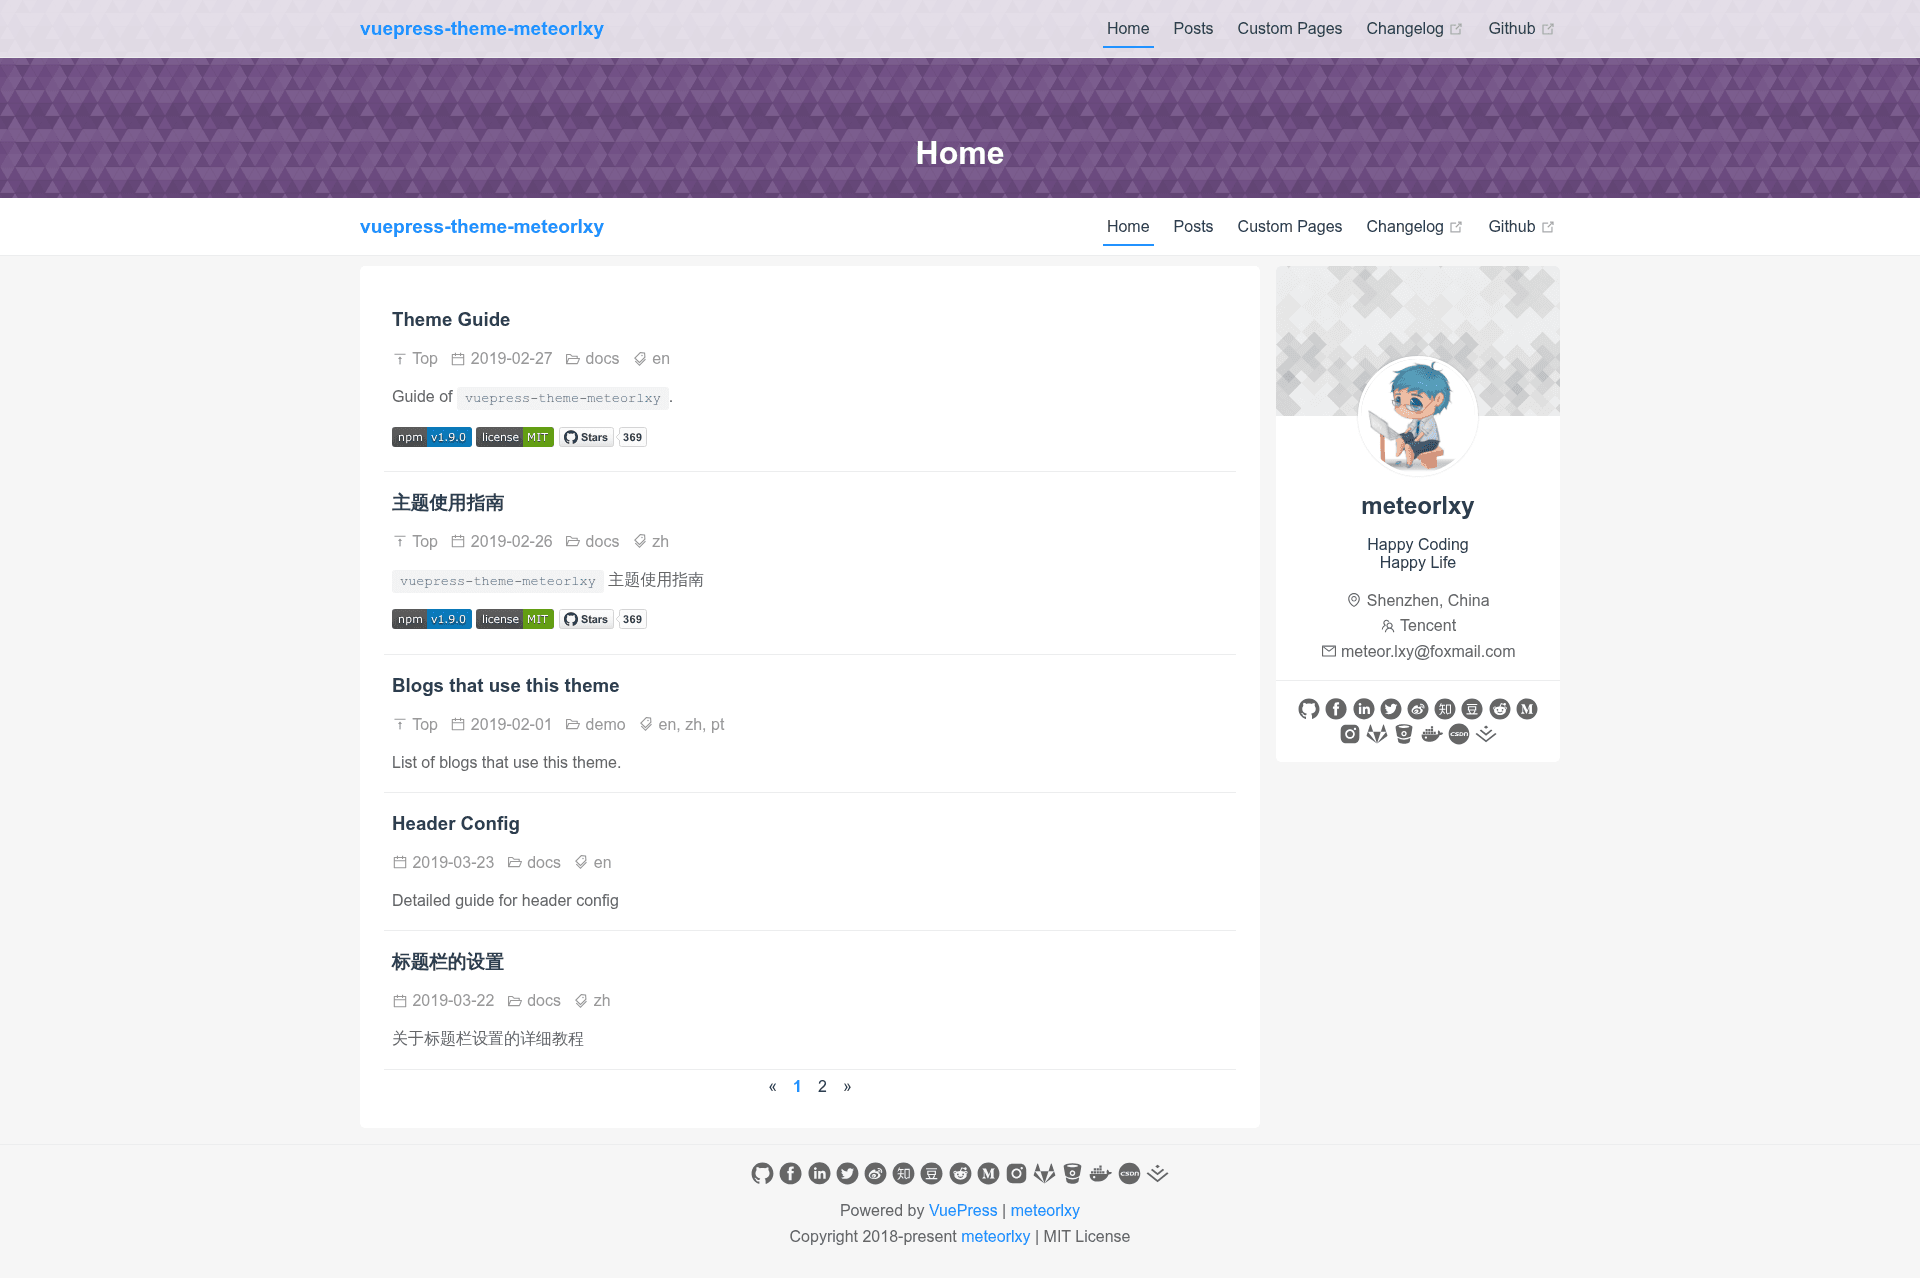This screenshot has height=1278, width=1920.
Task: Open Github link in the purple banner navbar
Action: click(x=1521, y=29)
